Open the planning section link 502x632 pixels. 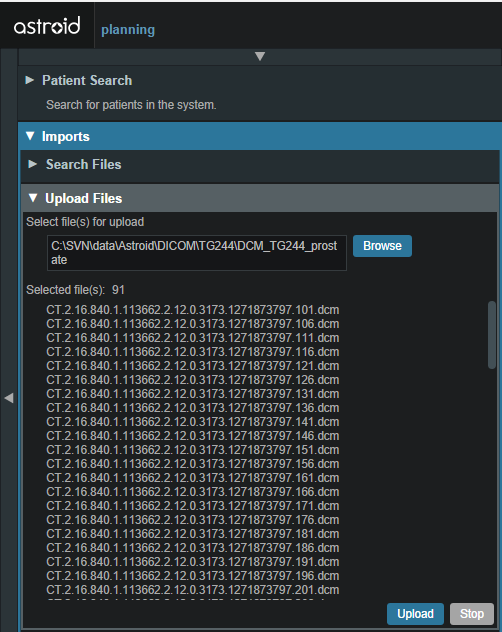(x=128, y=30)
